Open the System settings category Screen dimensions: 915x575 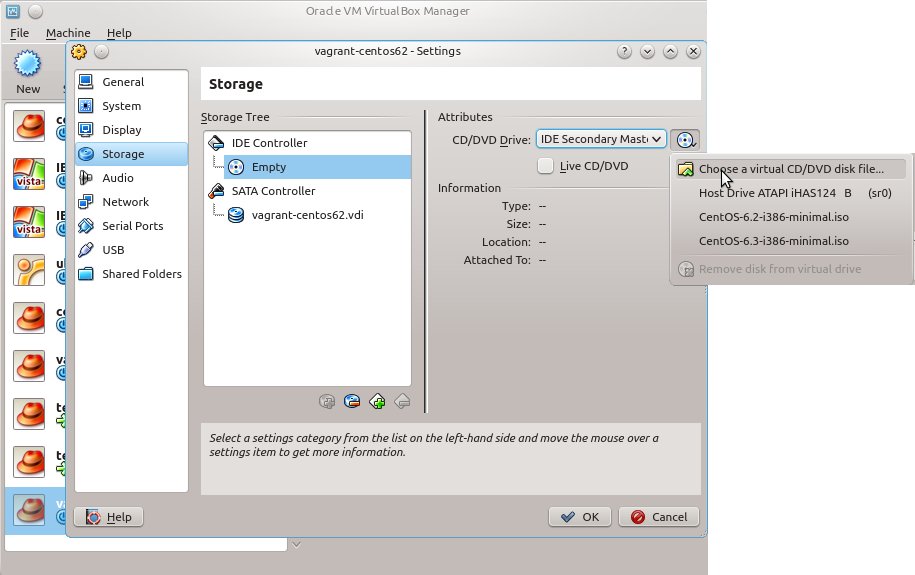click(x=131, y=106)
